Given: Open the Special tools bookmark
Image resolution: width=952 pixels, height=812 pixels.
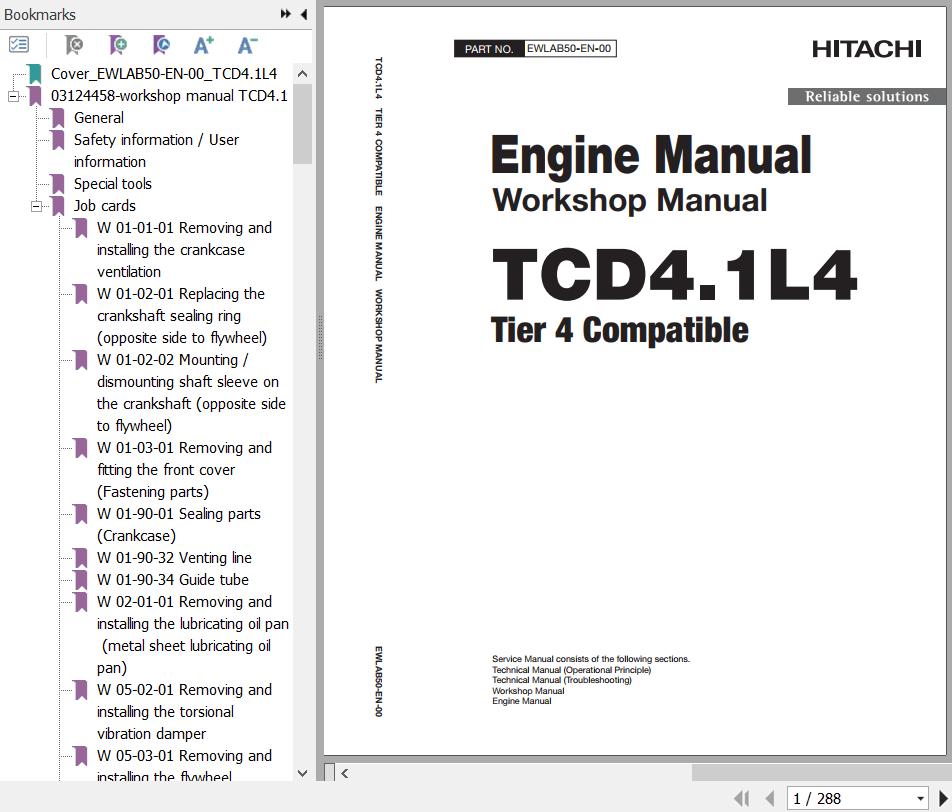Looking at the screenshot, I should (x=113, y=183).
